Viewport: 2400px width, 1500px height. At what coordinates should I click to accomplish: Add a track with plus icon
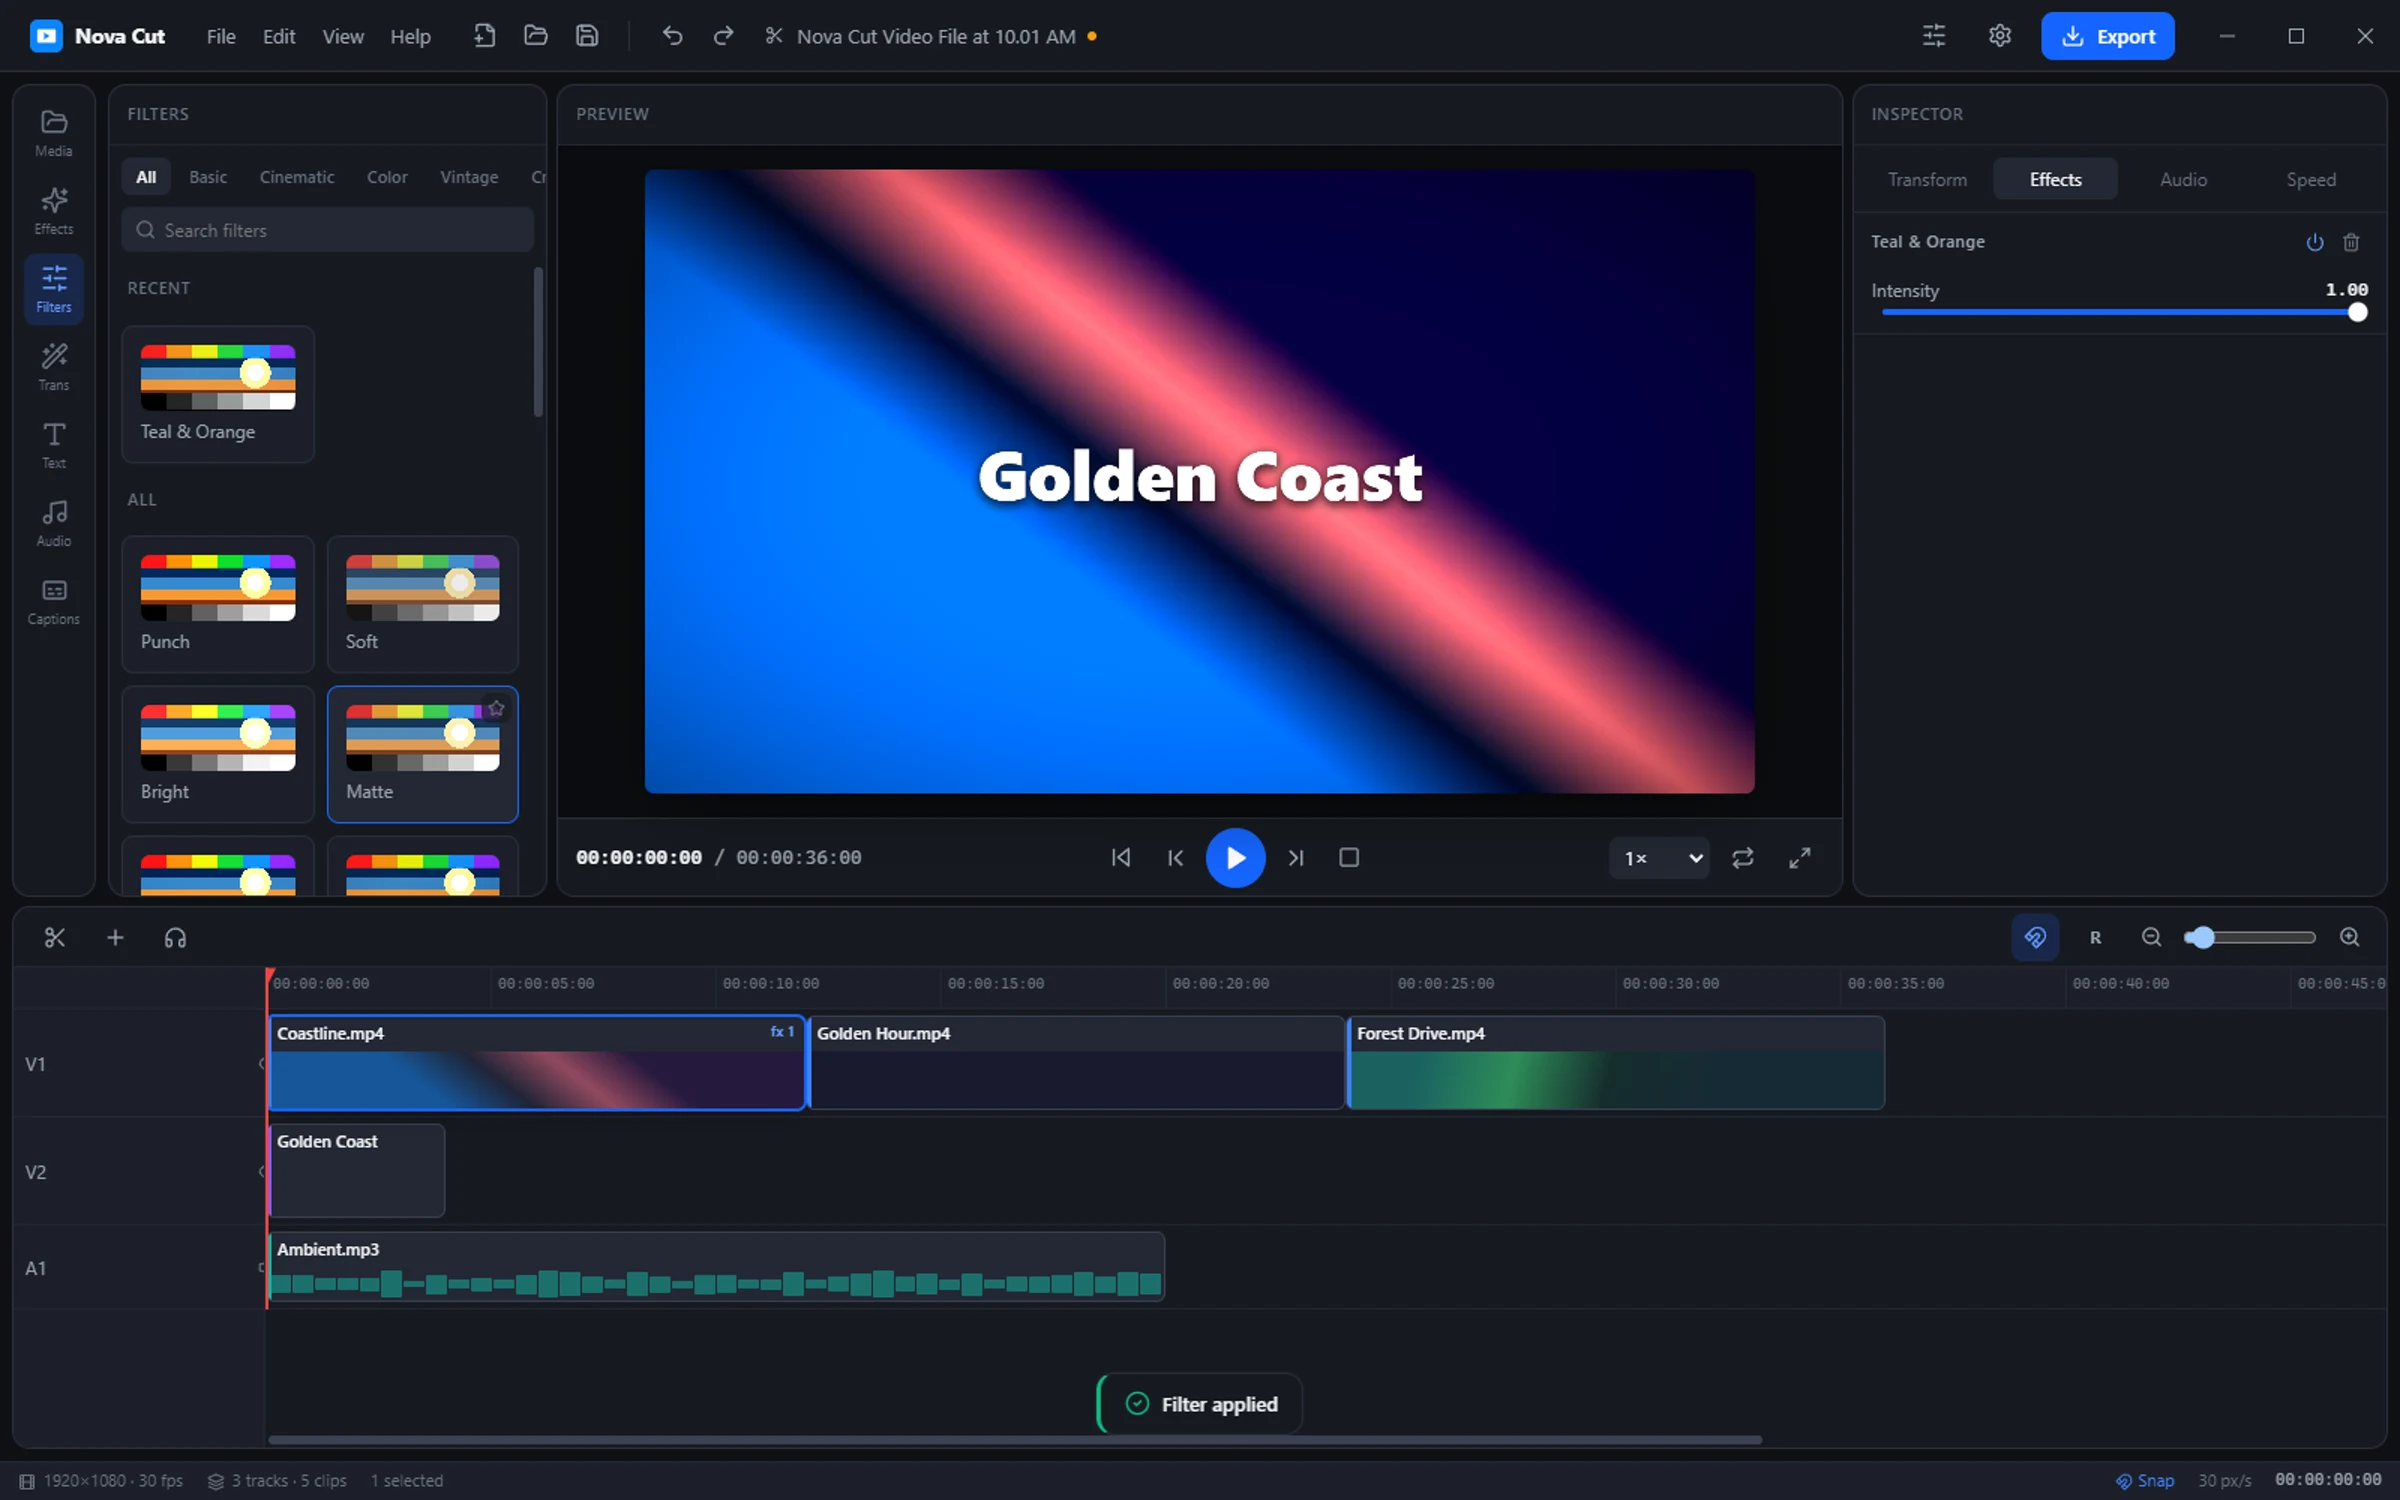[115, 938]
